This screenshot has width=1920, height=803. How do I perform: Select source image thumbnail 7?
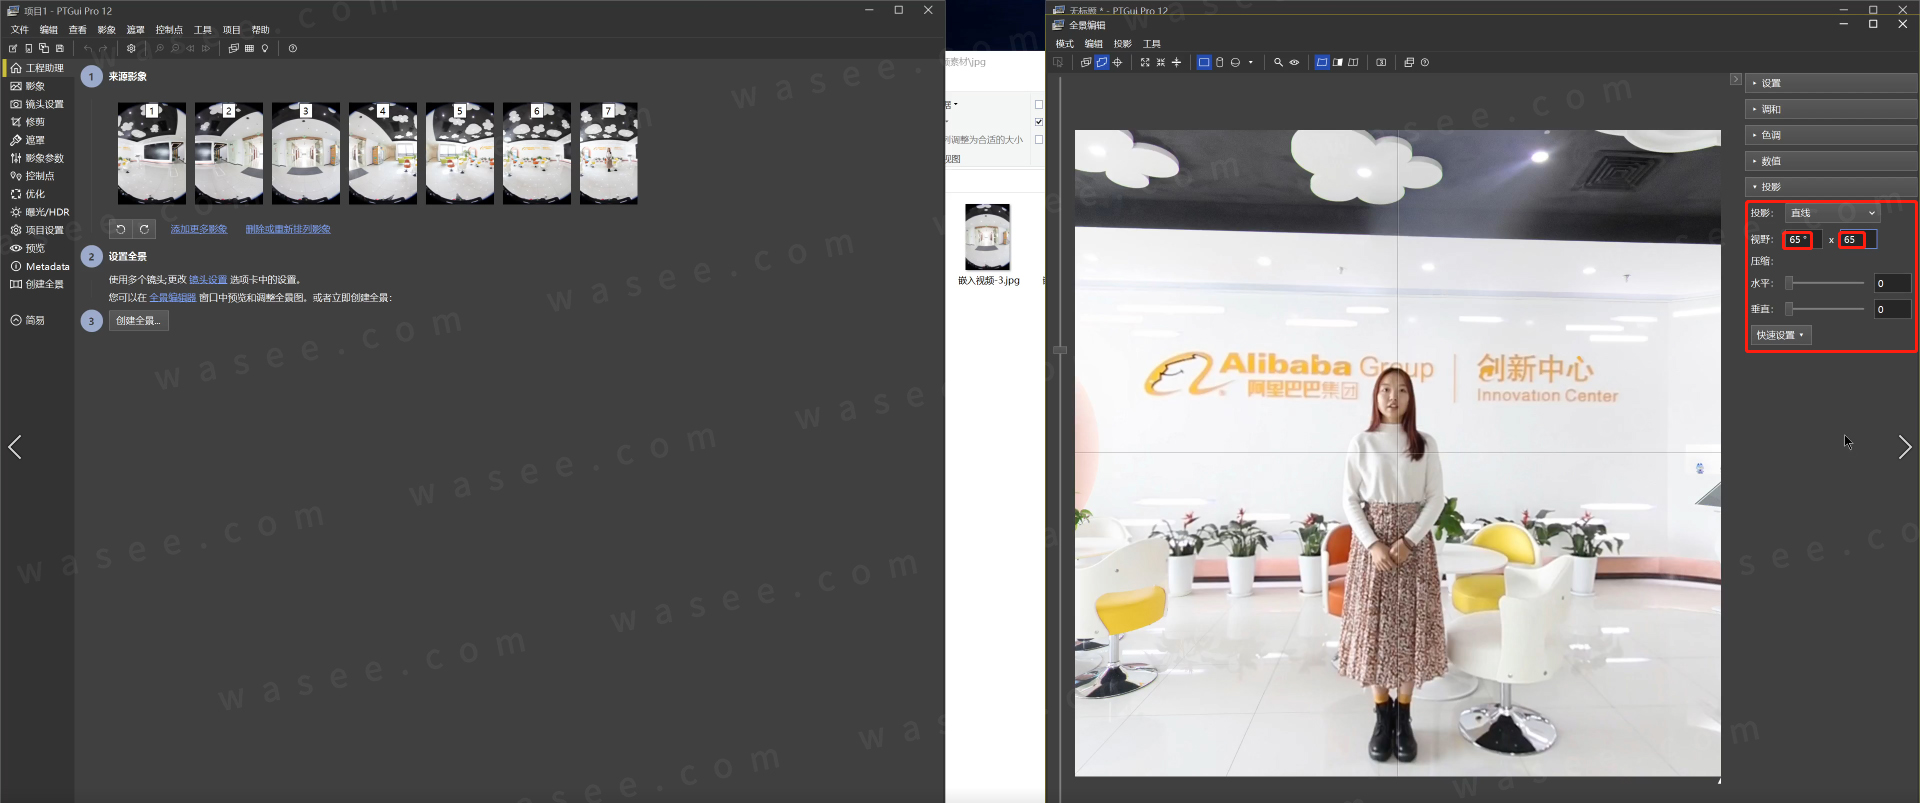[609, 153]
